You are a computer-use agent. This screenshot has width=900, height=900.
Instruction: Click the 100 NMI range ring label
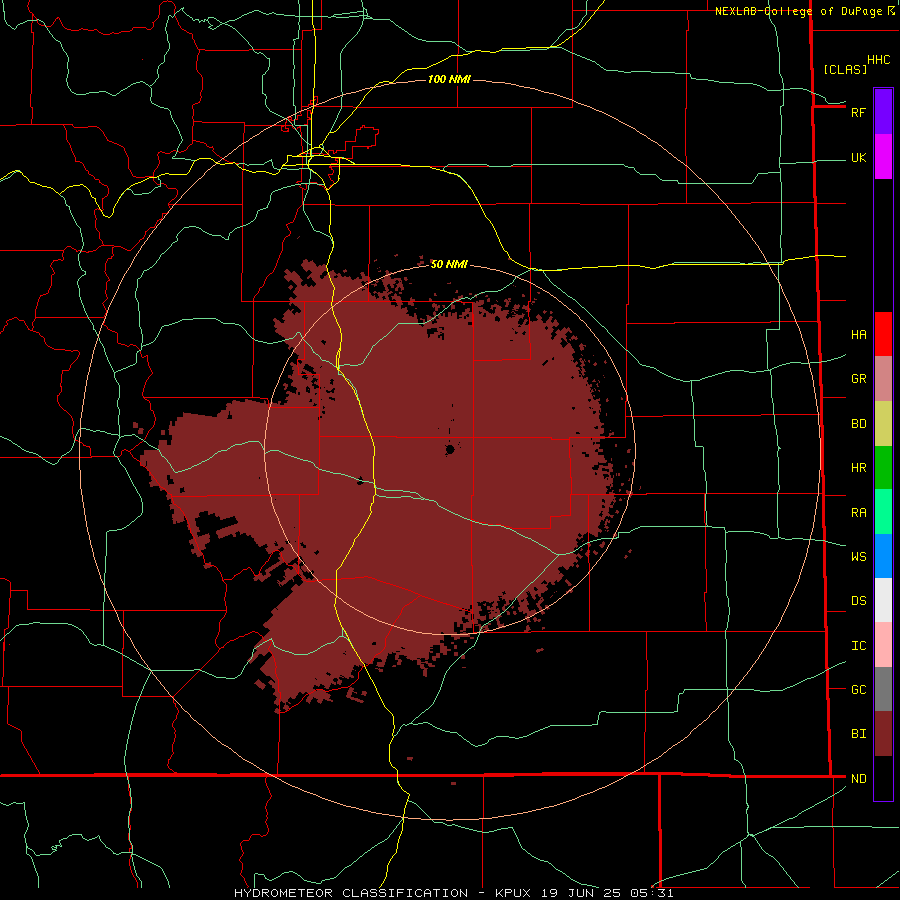(x=449, y=79)
